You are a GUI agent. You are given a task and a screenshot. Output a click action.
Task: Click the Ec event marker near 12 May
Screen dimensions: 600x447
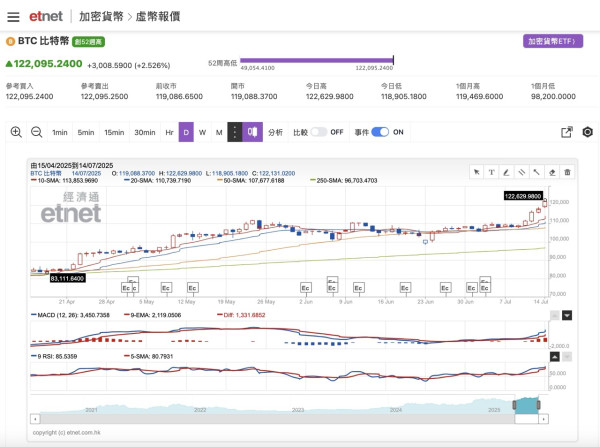pos(192,288)
